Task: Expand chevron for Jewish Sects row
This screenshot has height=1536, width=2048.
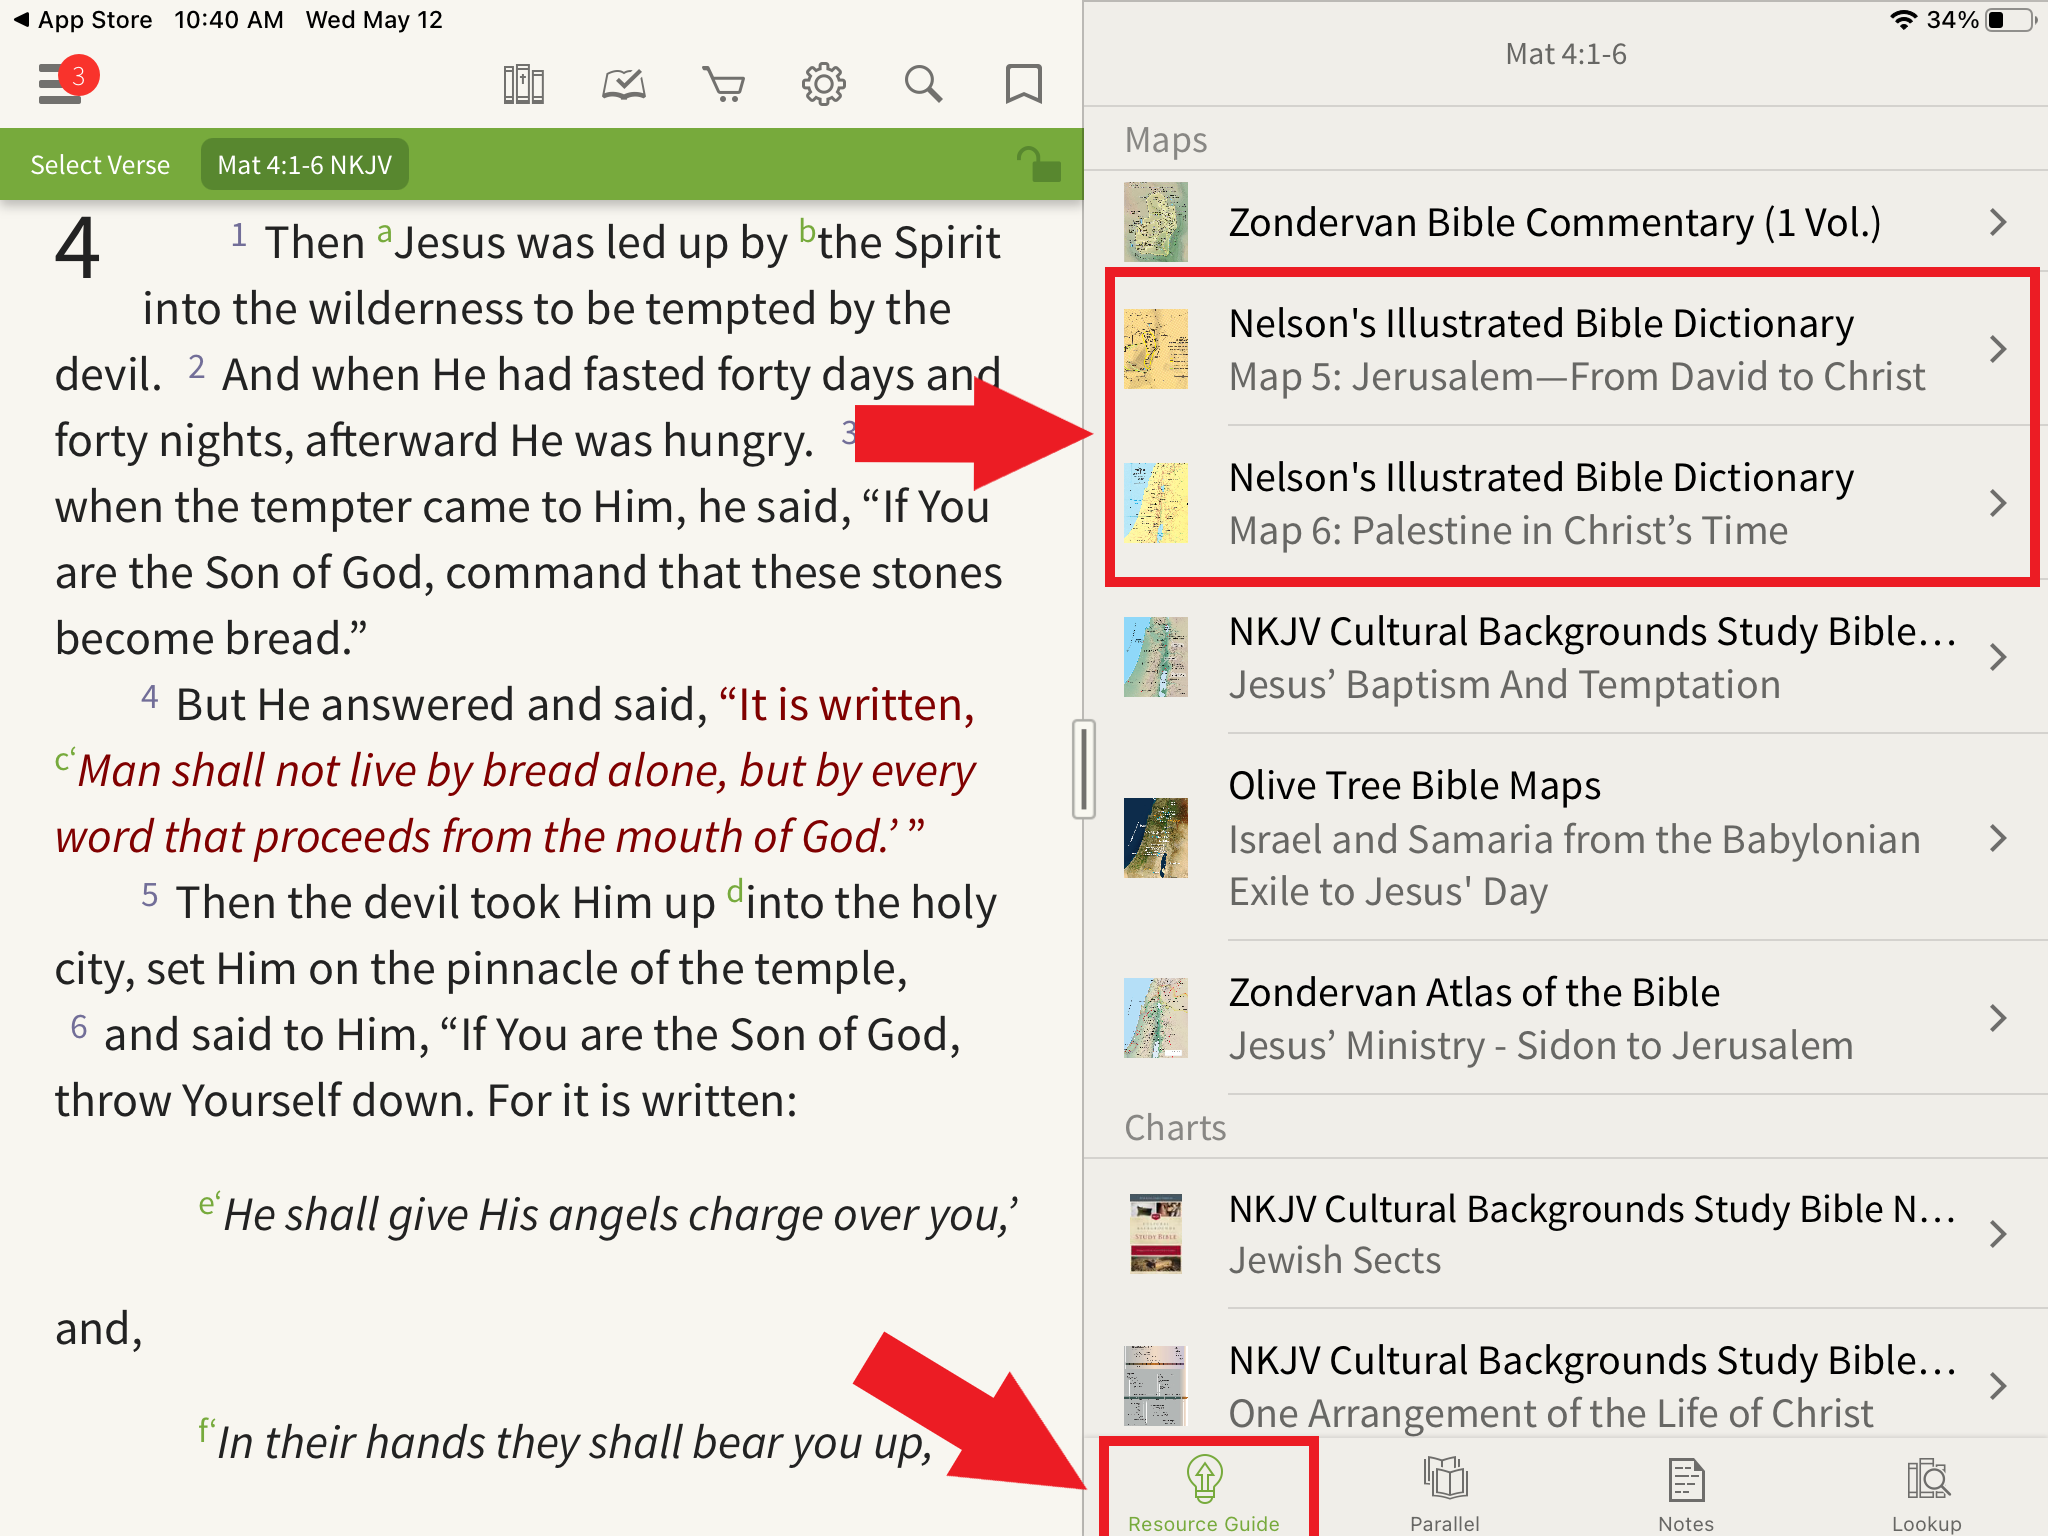Action: [1998, 1234]
